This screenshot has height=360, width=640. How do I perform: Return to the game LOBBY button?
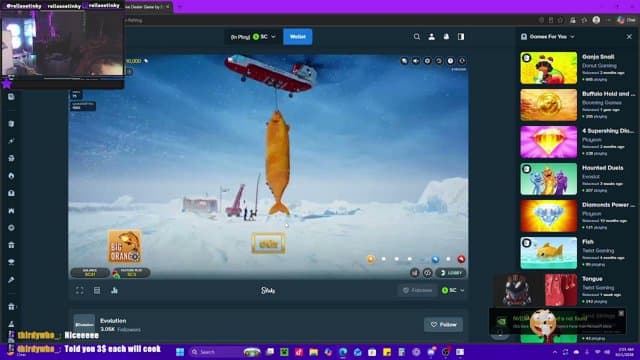pos(451,273)
